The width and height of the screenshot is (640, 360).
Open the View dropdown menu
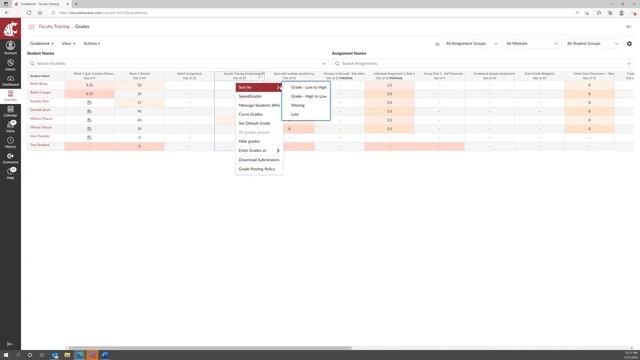coord(68,44)
